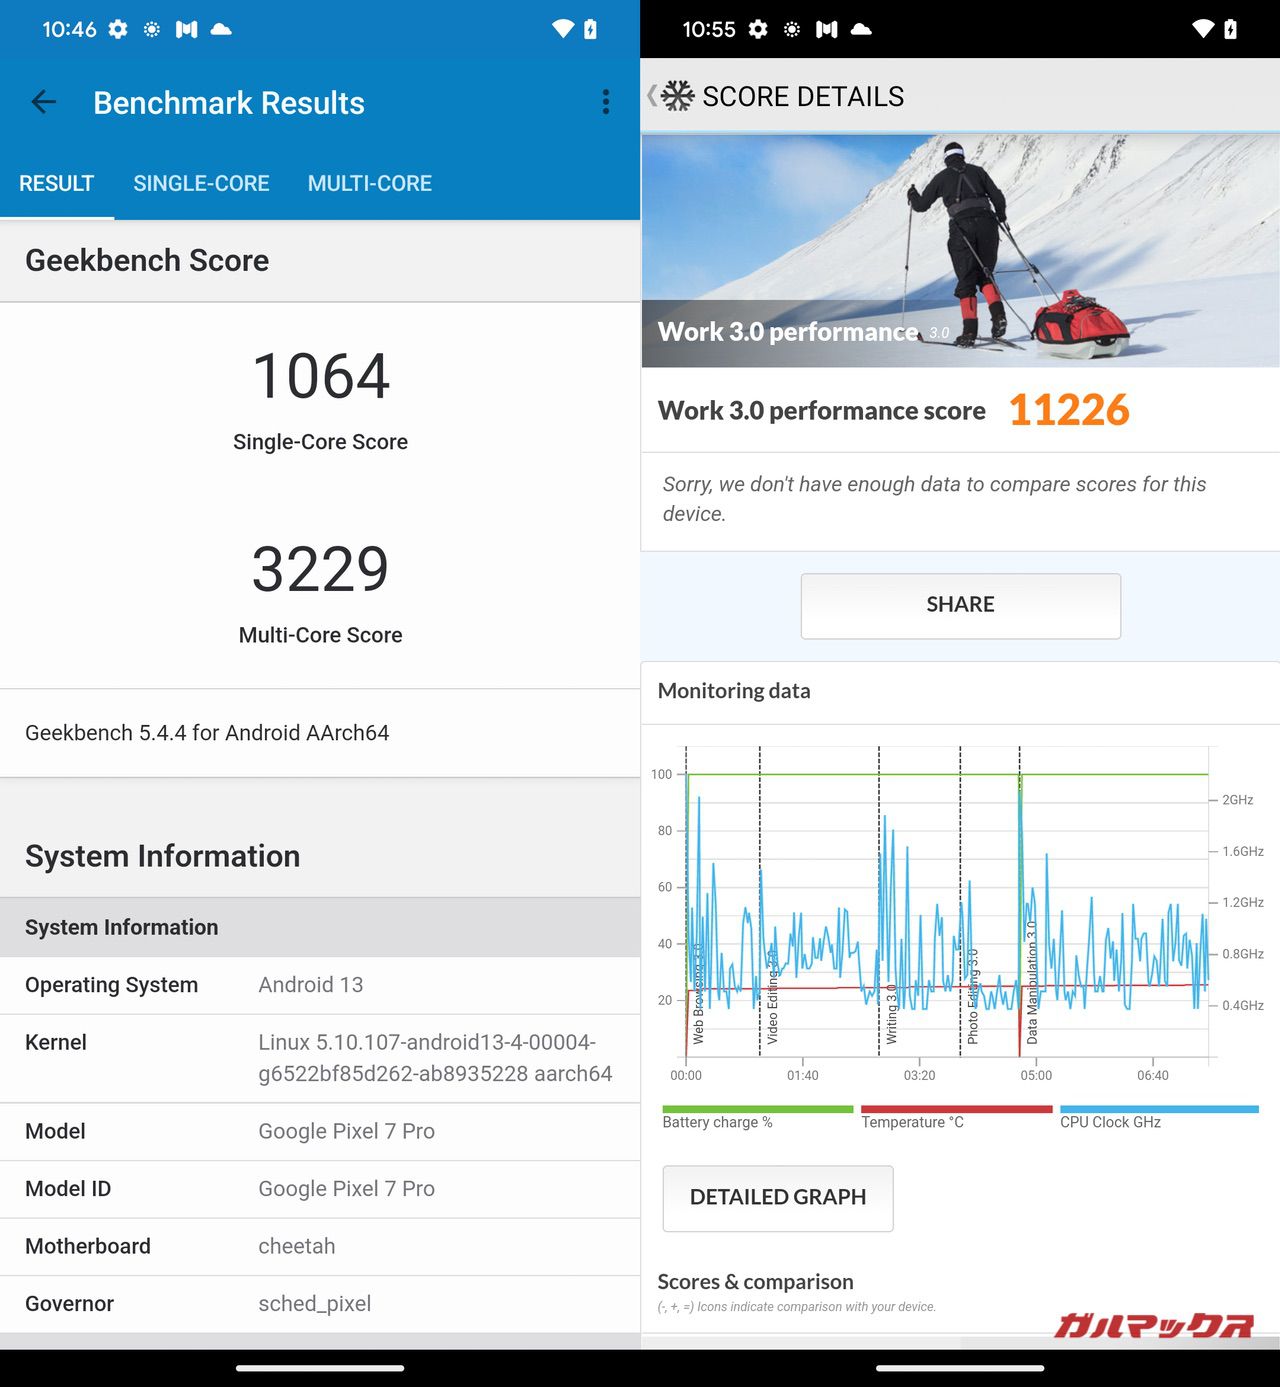1280x1387 pixels.
Task: Tap the M-shaped notification icon on left
Action: click(x=186, y=29)
